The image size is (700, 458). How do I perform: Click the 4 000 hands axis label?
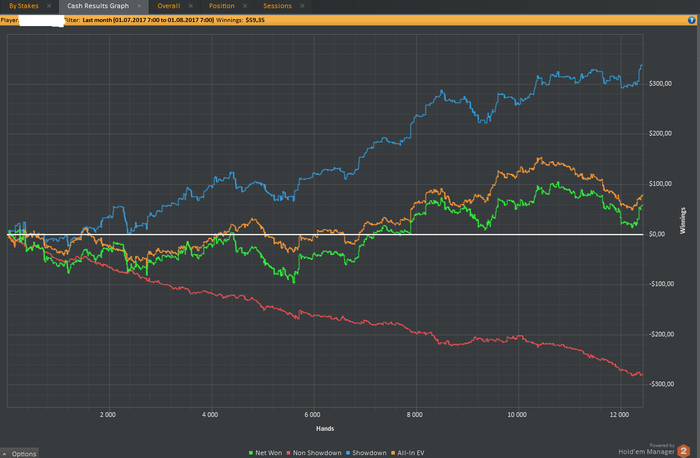click(x=210, y=415)
